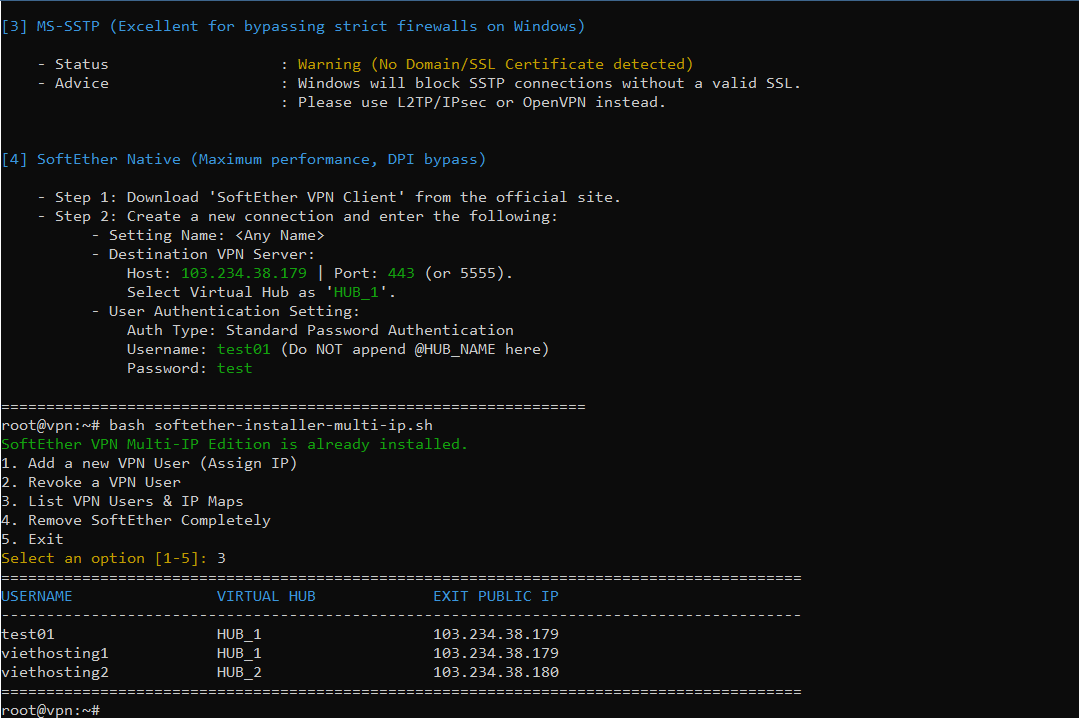Select the password 'test' value
The height and width of the screenshot is (718, 1079).
(234, 367)
